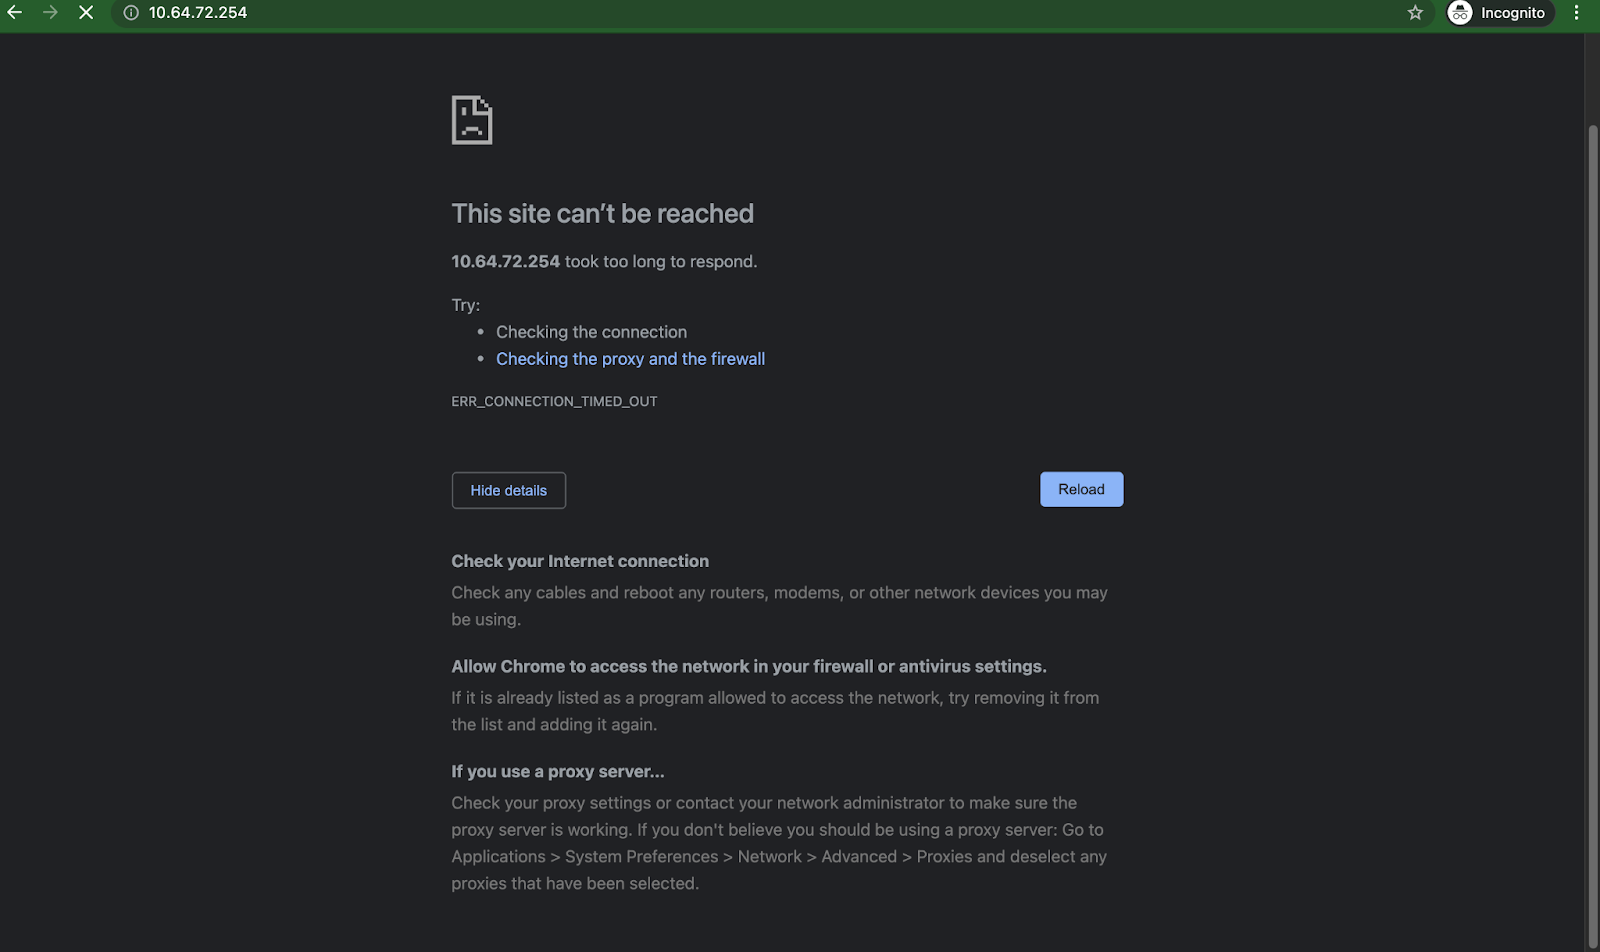Collapse the section with Hide details
1600x952 pixels.
click(x=508, y=490)
